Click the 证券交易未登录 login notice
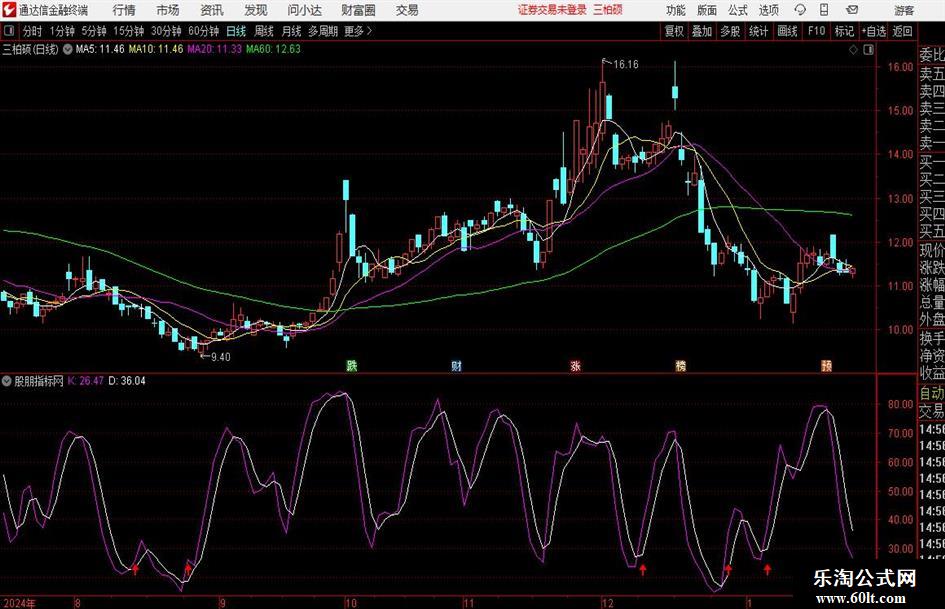The width and height of the screenshot is (945, 609). (x=552, y=10)
